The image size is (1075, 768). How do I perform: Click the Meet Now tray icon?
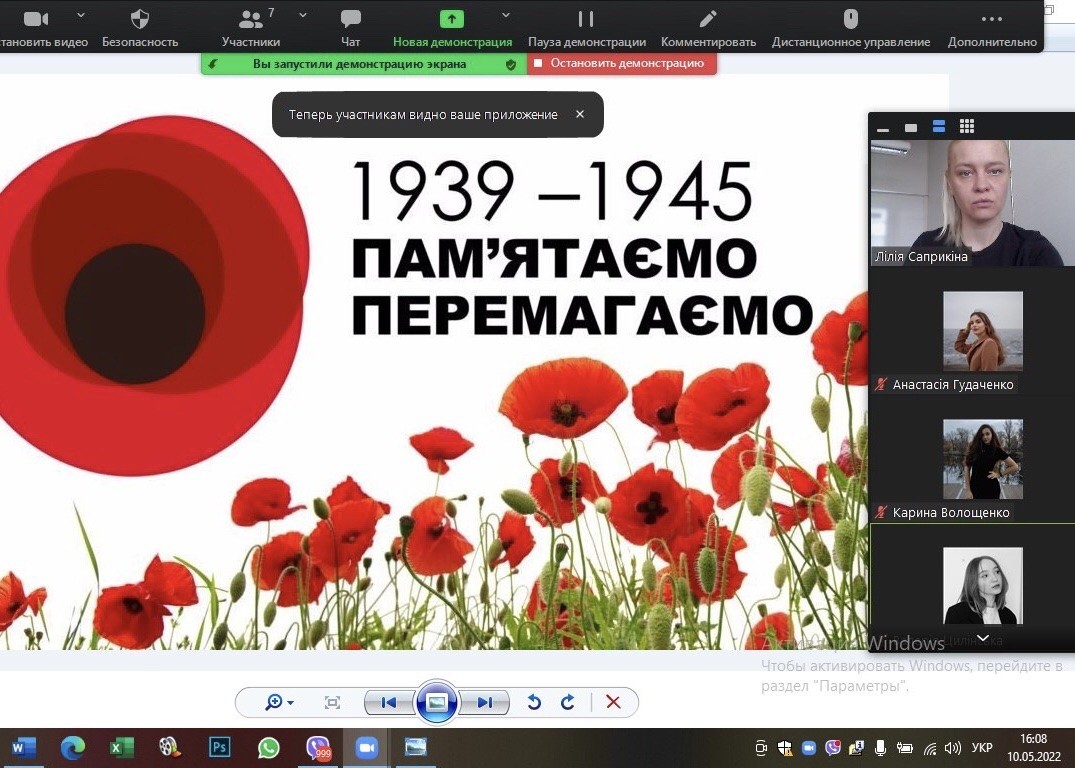click(x=761, y=748)
